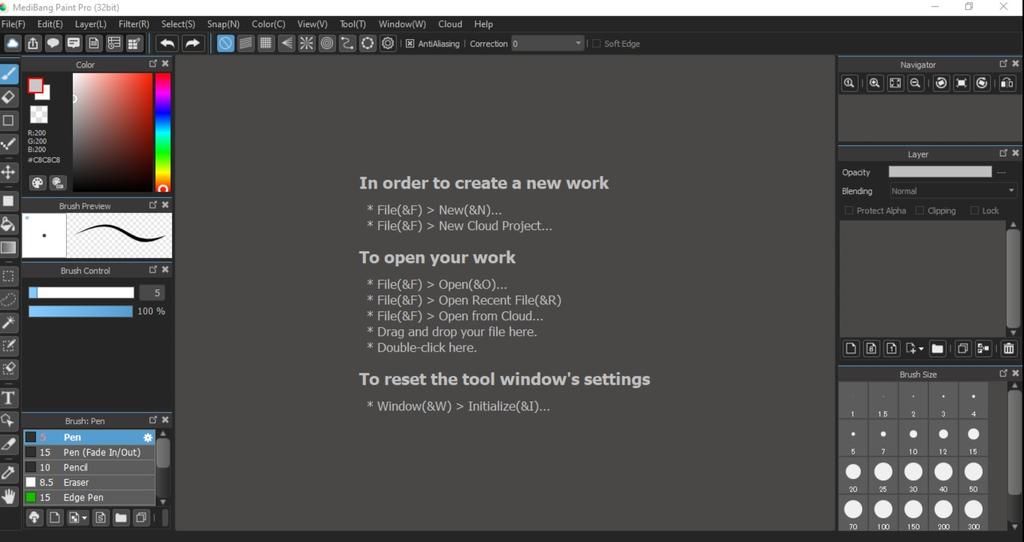Create a new layer in Layer panel
The width and height of the screenshot is (1024, 542).
pos(850,348)
